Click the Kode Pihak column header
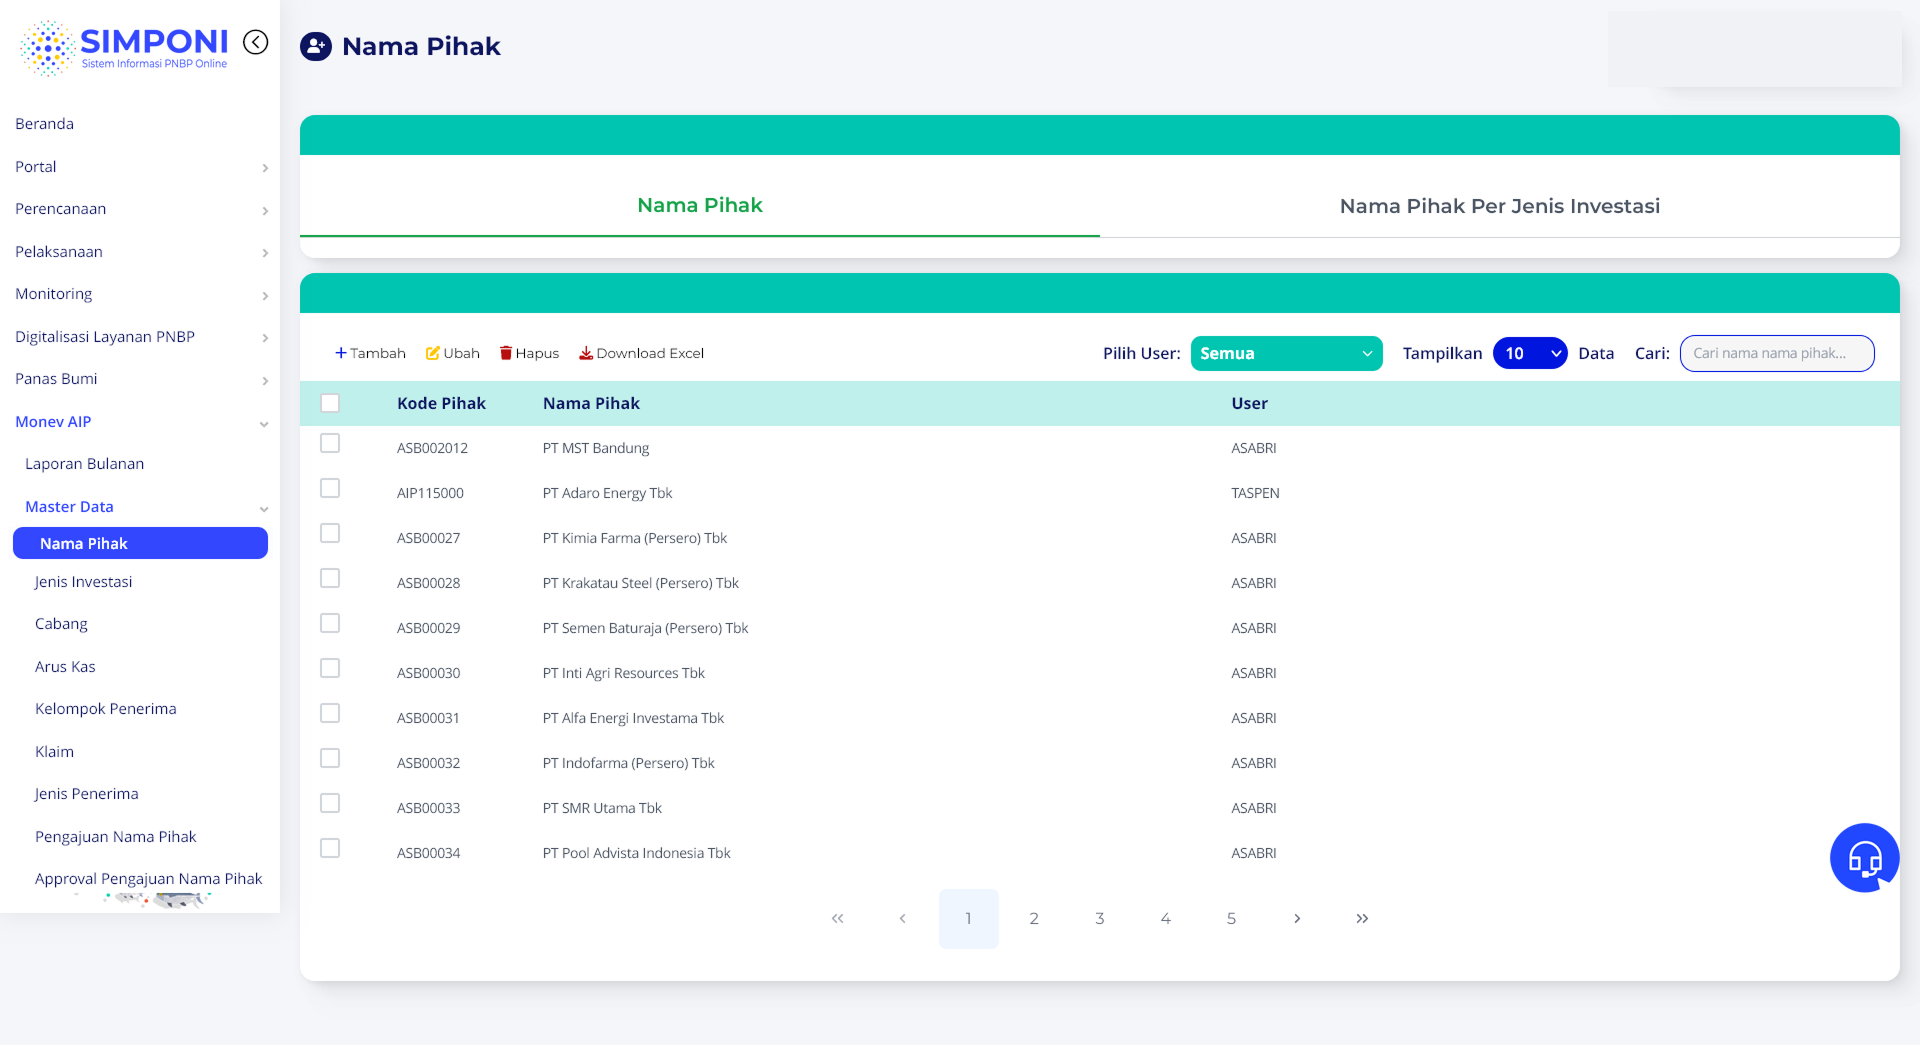This screenshot has width=1920, height=1045. point(441,403)
